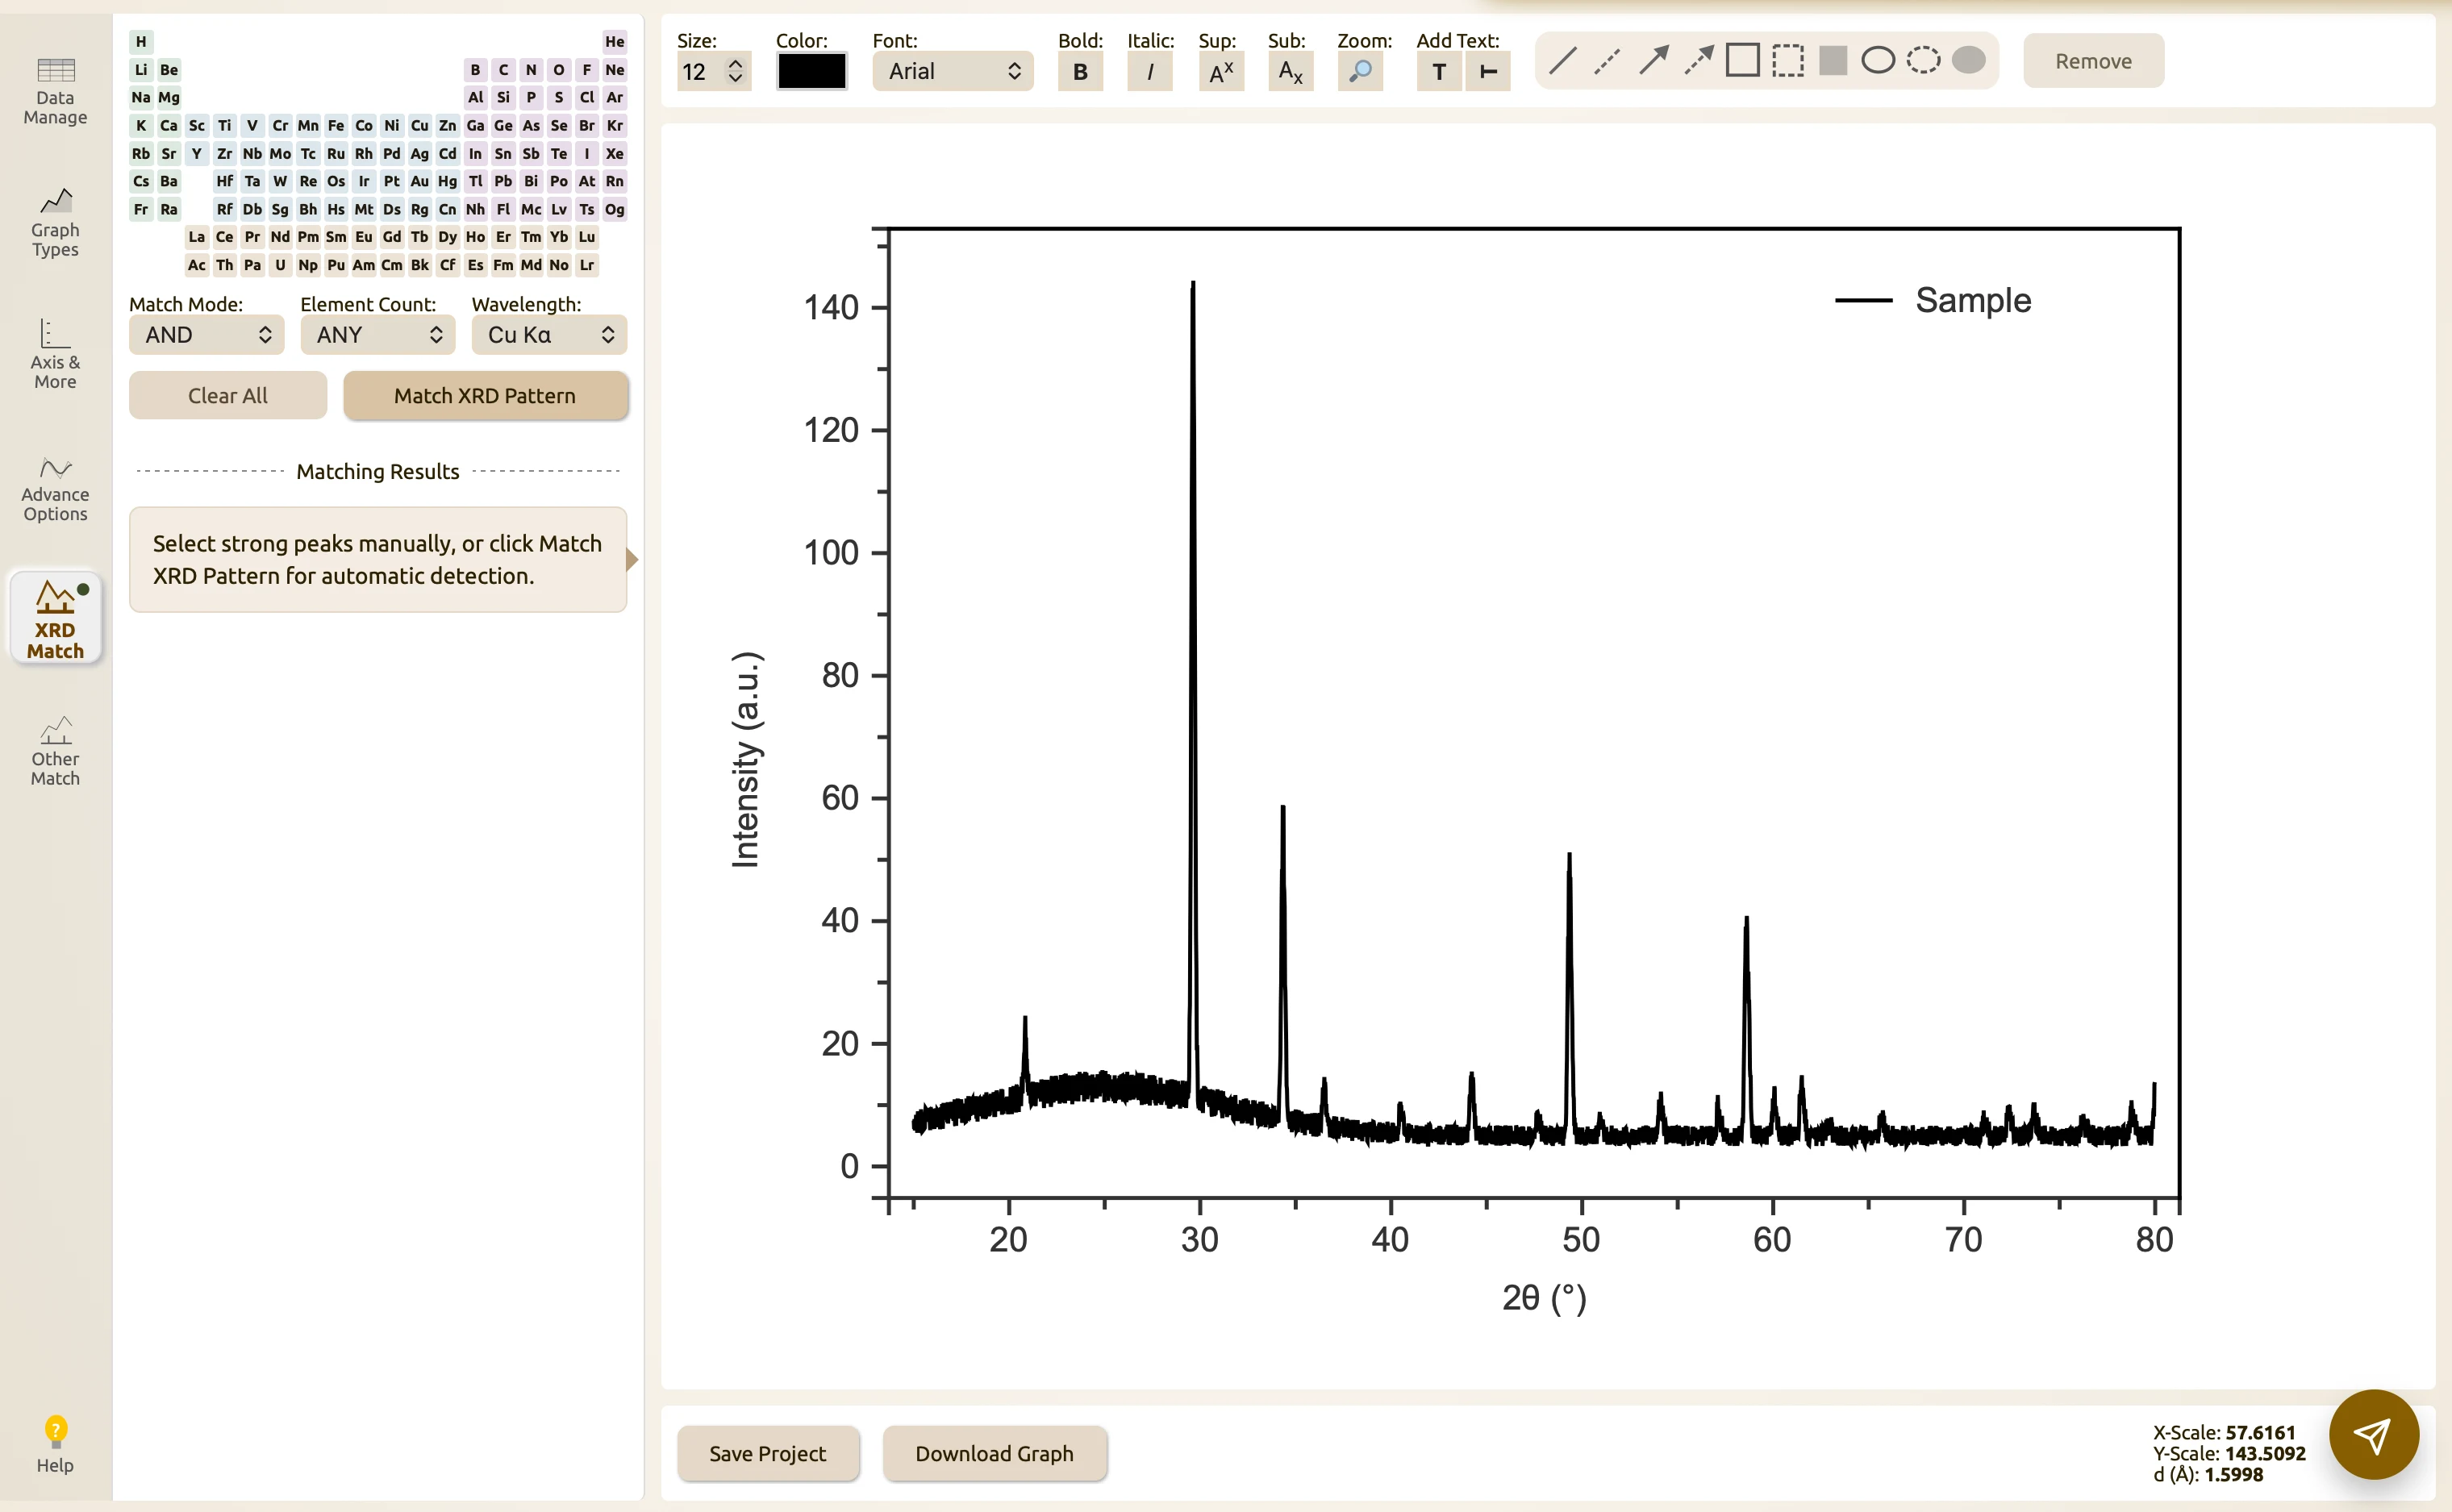Add a text box with T tool
The width and height of the screenshot is (2452, 1512).
[1439, 72]
